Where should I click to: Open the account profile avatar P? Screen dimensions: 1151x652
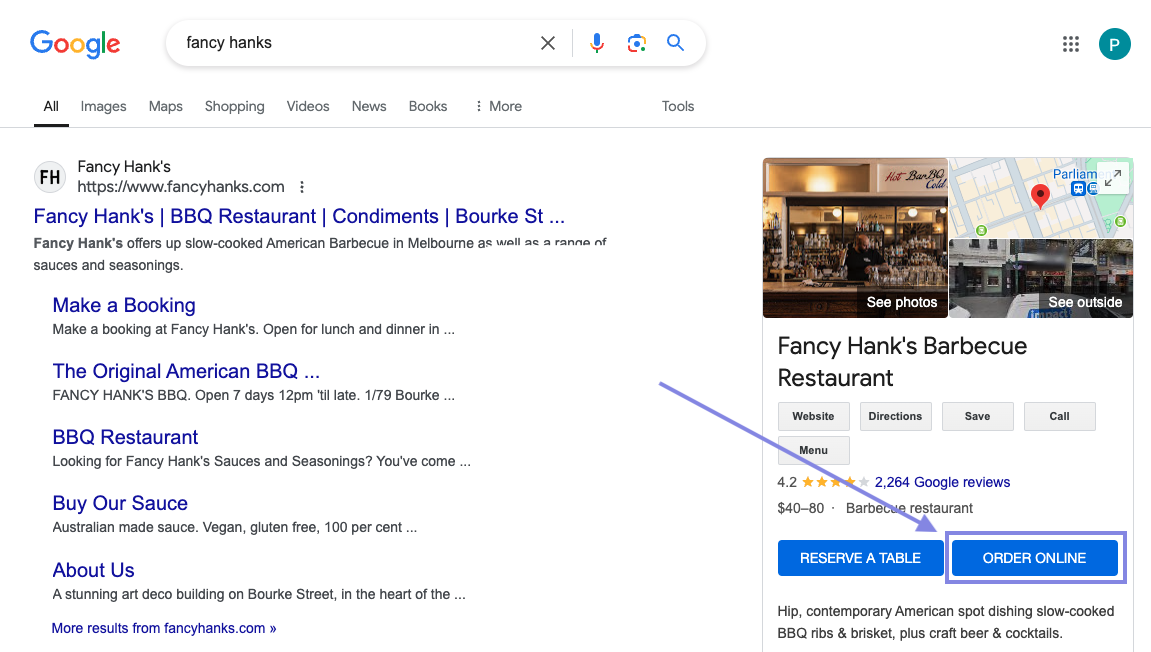pyautogui.click(x=1114, y=44)
